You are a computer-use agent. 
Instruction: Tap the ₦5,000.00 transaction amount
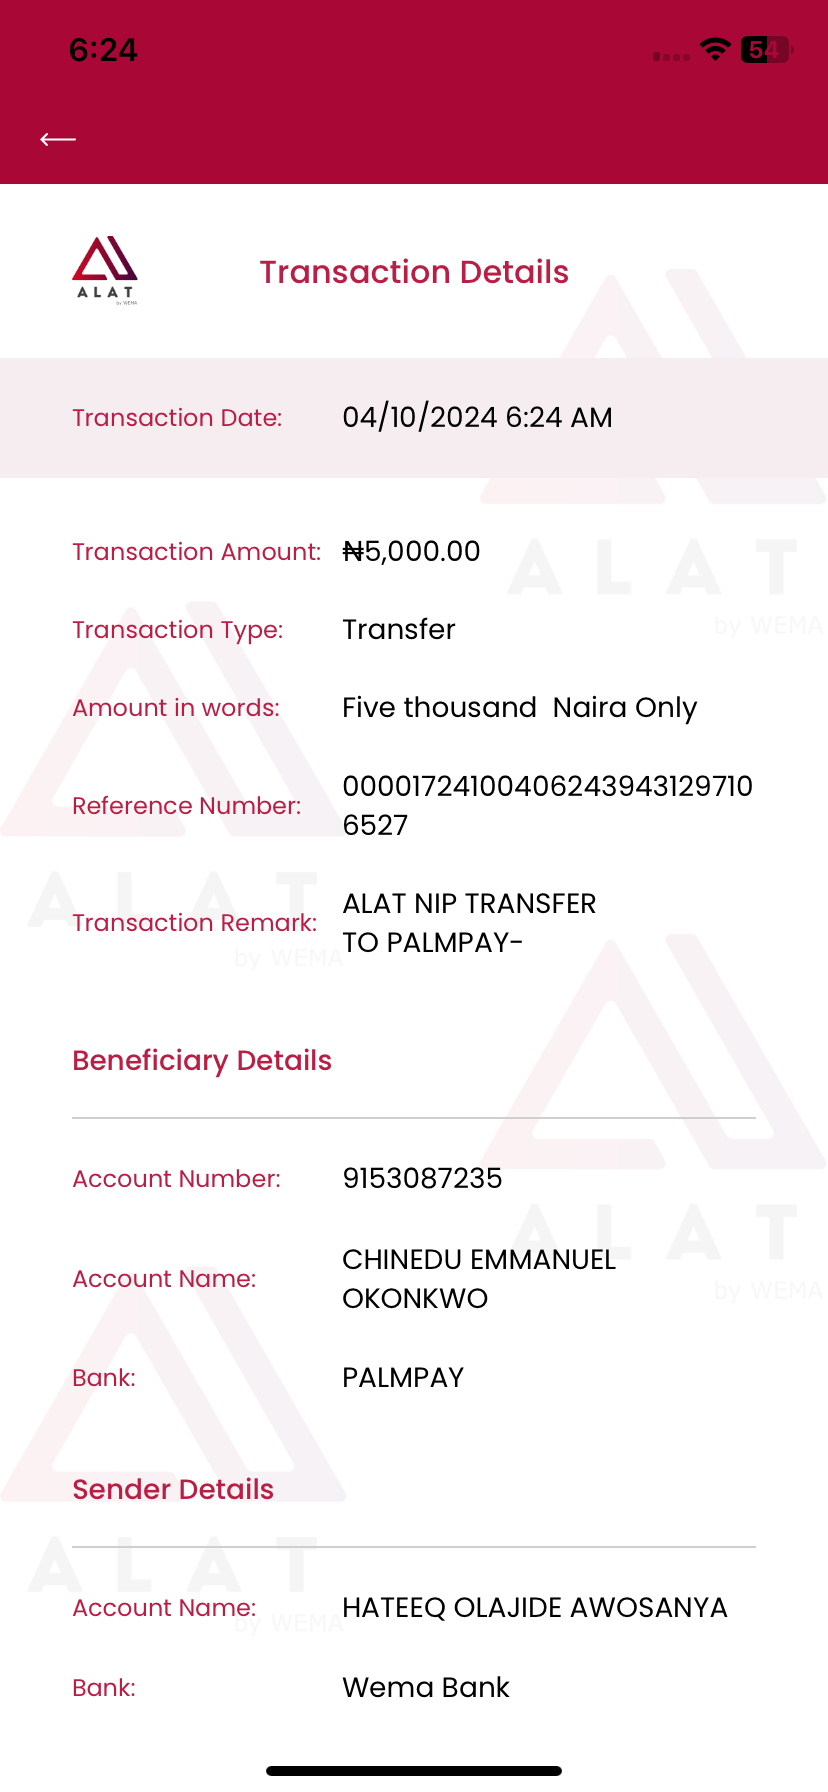[x=411, y=551]
